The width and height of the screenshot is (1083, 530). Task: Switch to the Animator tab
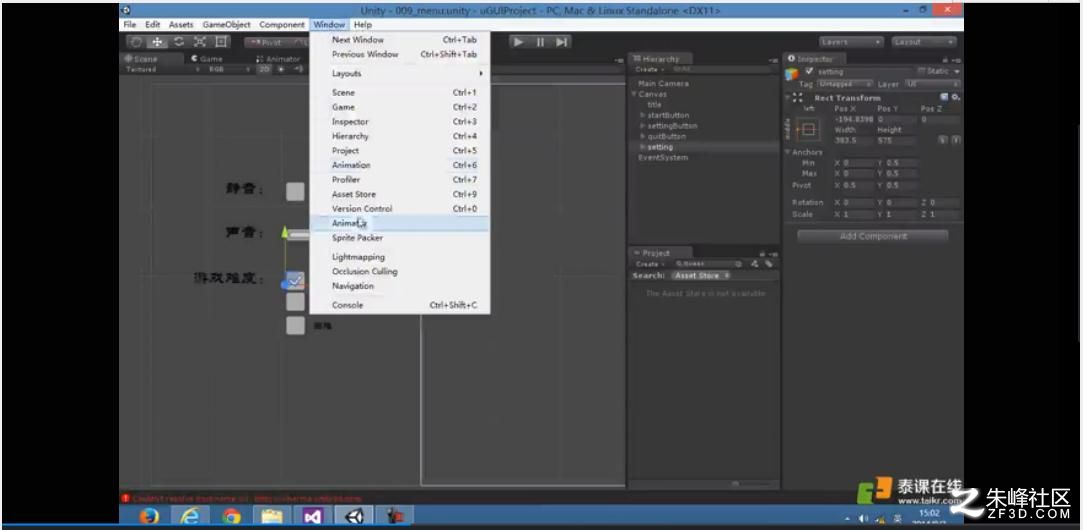(x=279, y=59)
